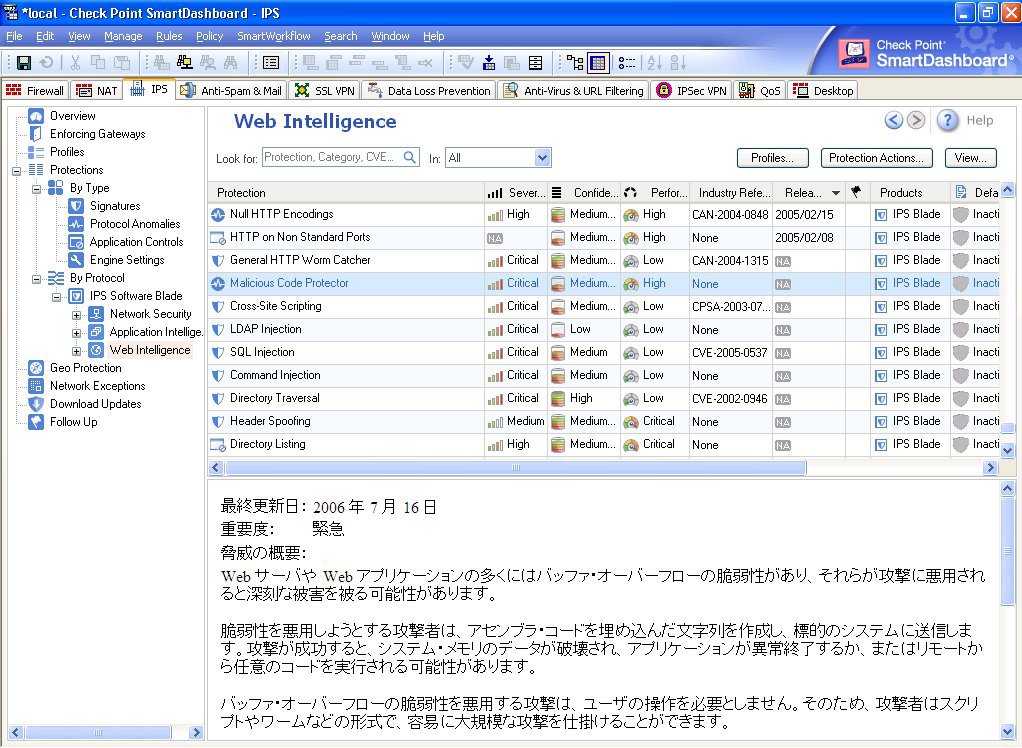The width and height of the screenshot is (1022, 748).
Task: Click the Engine Settings wrench icon
Action: [76, 260]
